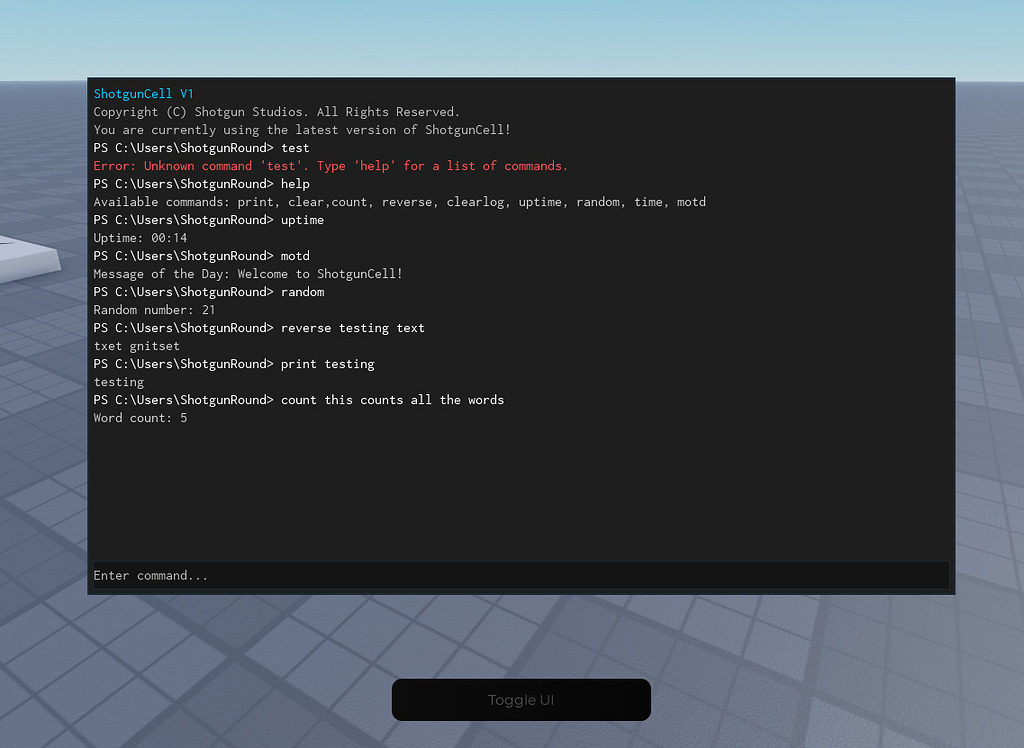Click the lone 'testing' output line
Viewport: 1024px width, 748px height.
(119, 382)
